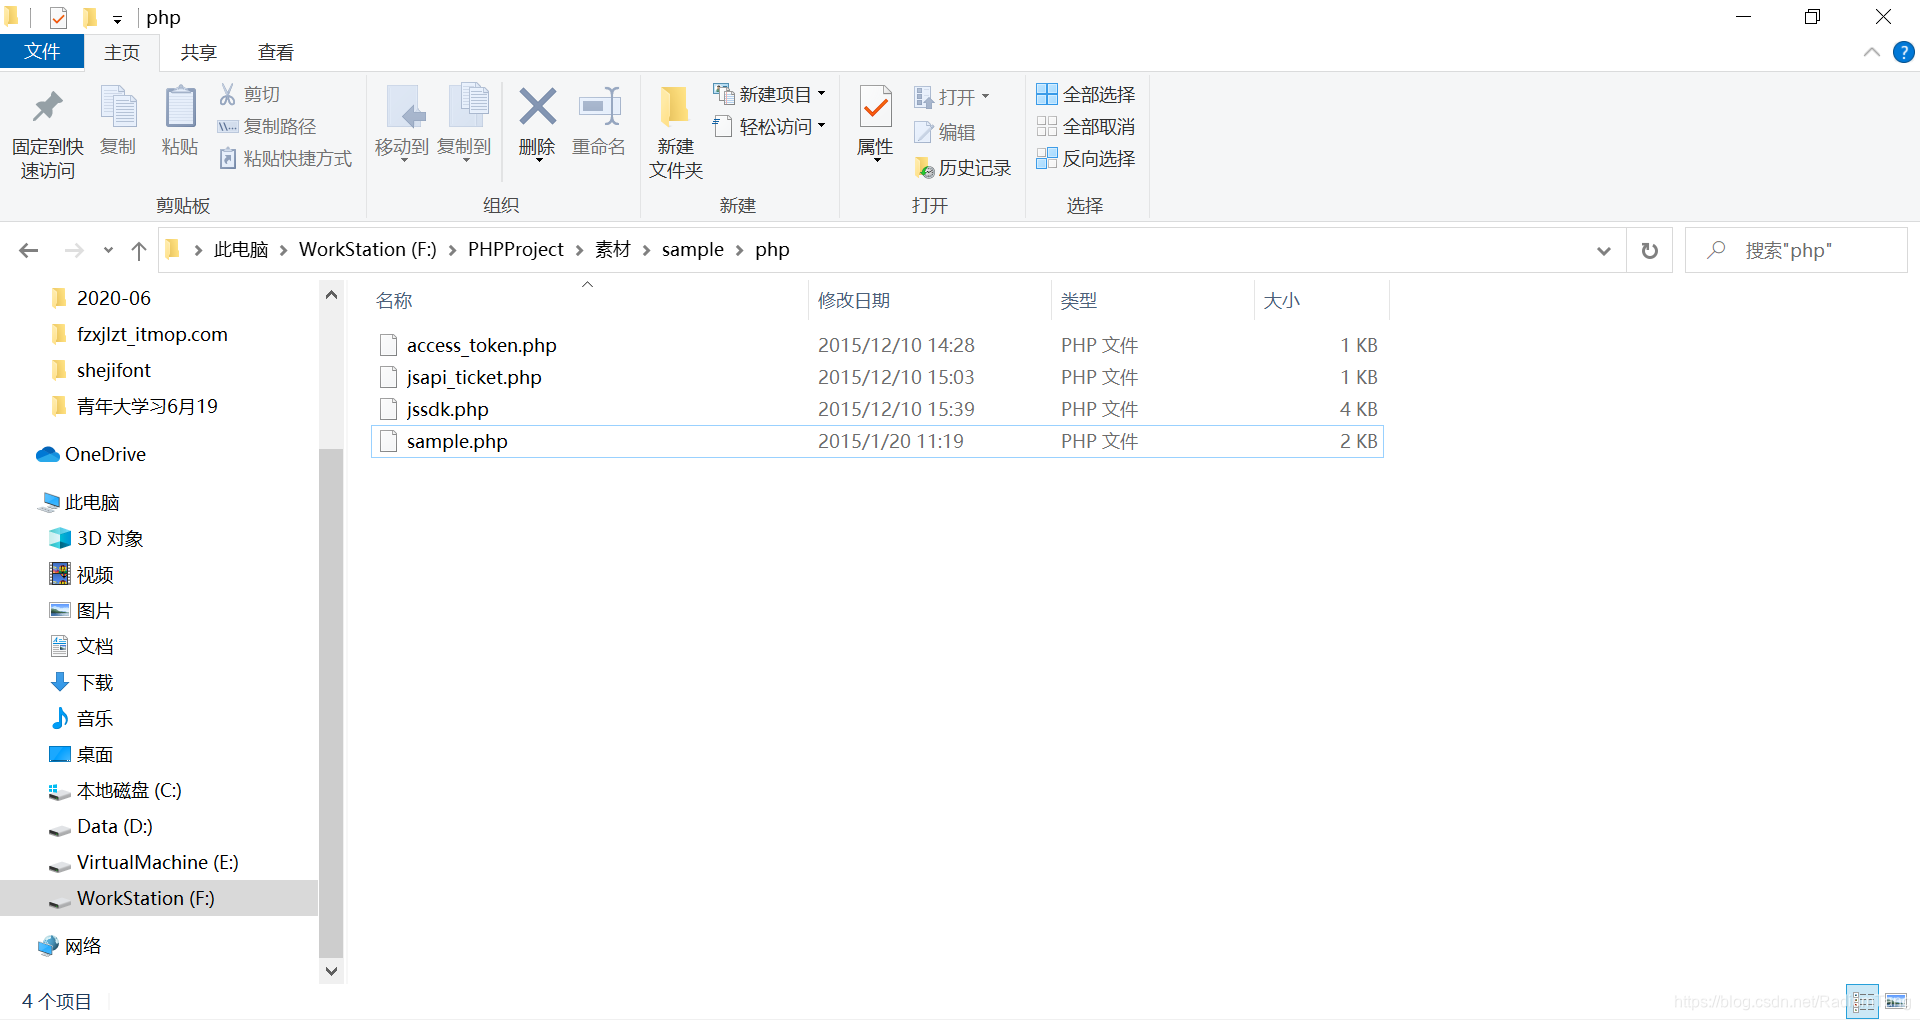The width and height of the screenshot is (1920, 1020).
Task: Click the Pin to Quick Access icon
Action: [47, 108]
